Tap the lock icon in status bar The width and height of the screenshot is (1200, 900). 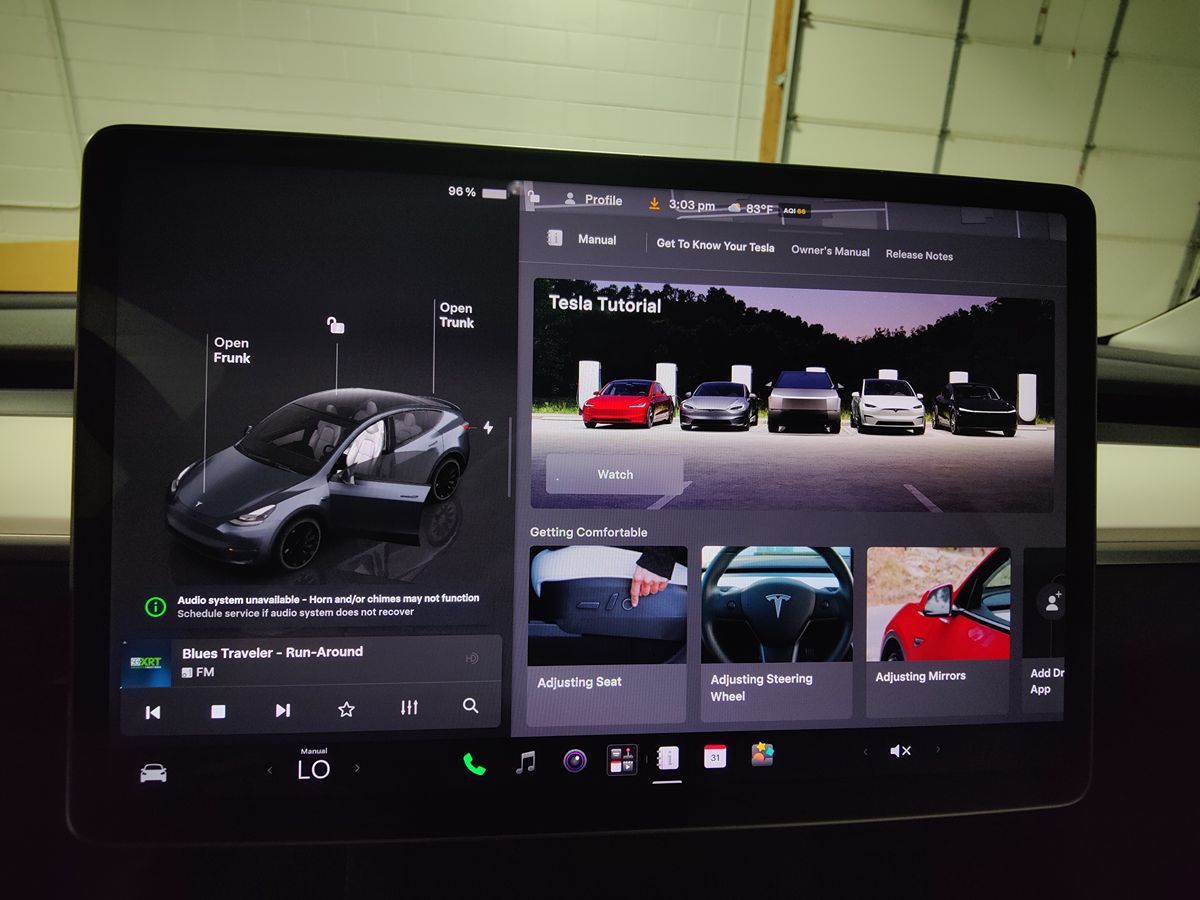(x=534, y=197)
